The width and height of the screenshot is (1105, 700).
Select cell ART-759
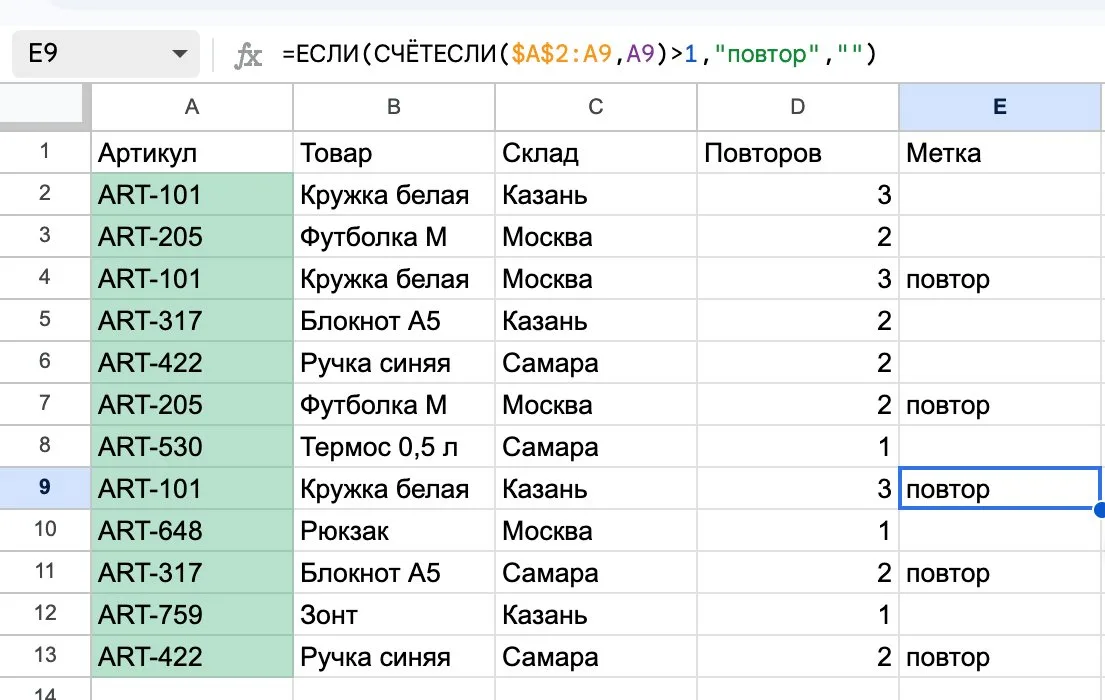coord(192,613)
